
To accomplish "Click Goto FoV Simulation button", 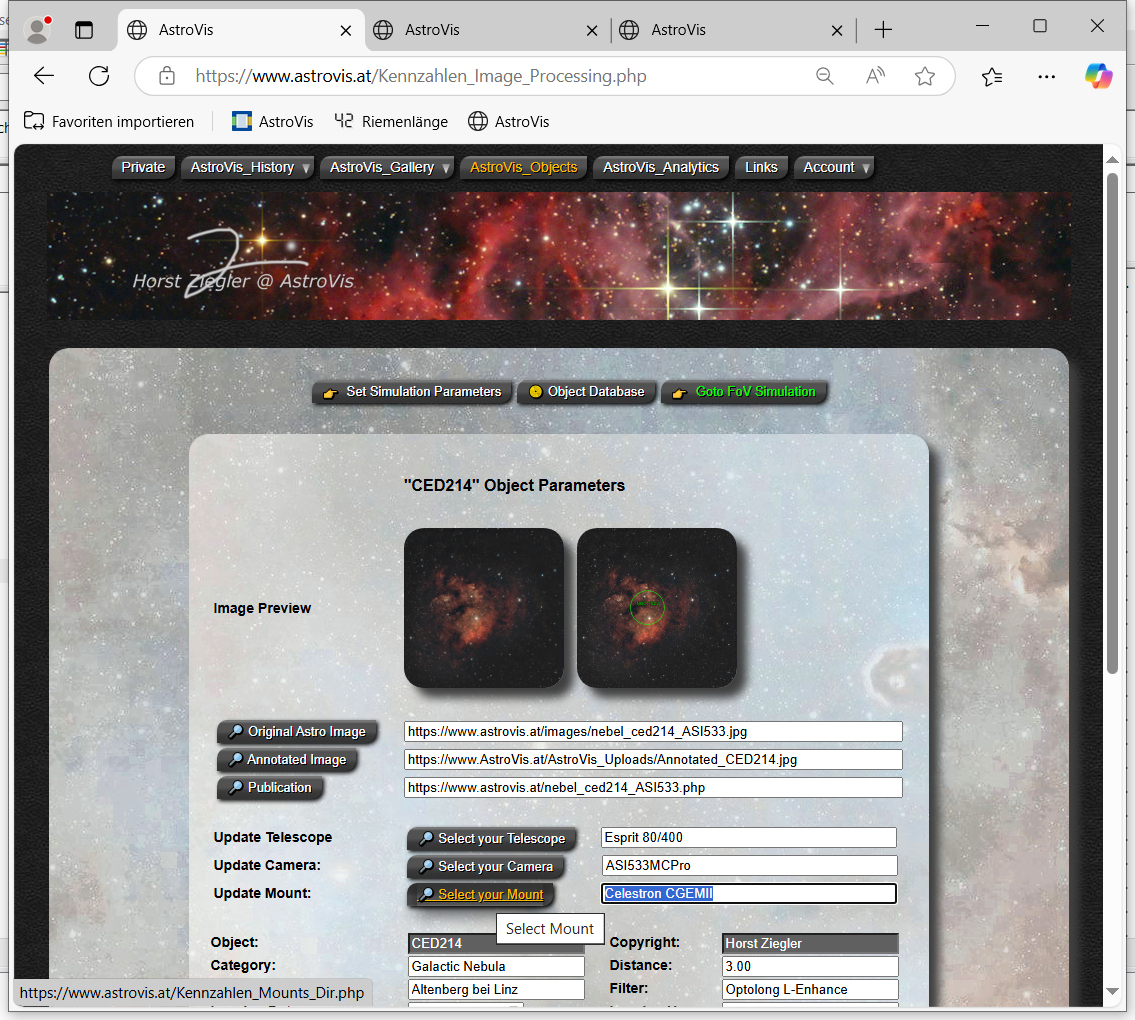I will tap(744, 392).
